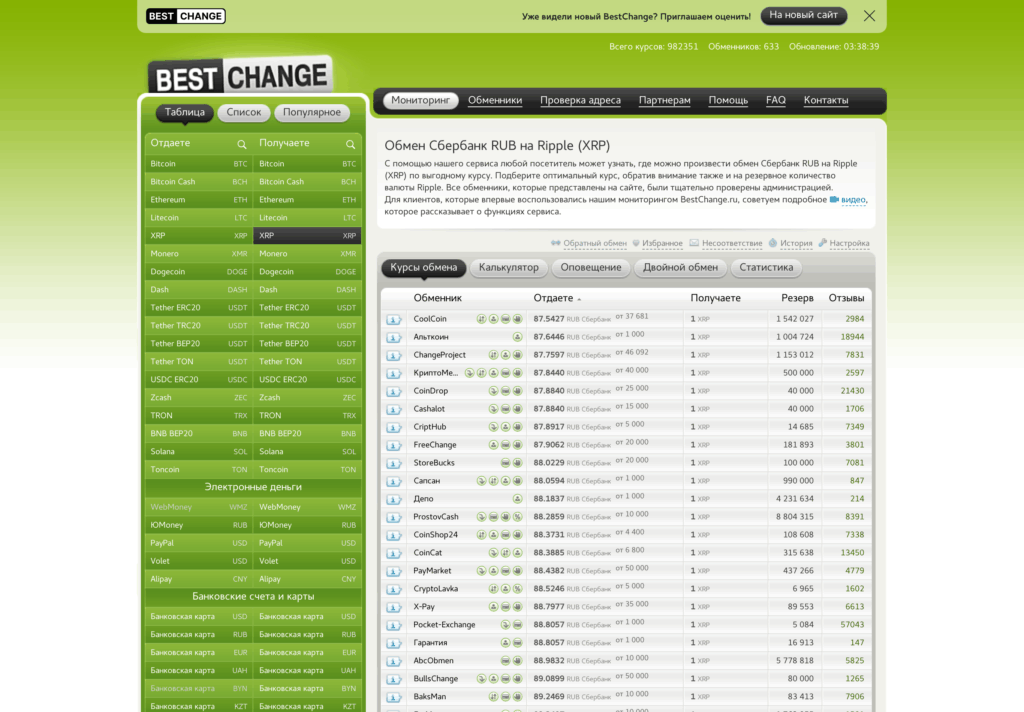This screenshot has height=712, width=1024.
Task: Click the Настройка link
Action: click(849, 243)
